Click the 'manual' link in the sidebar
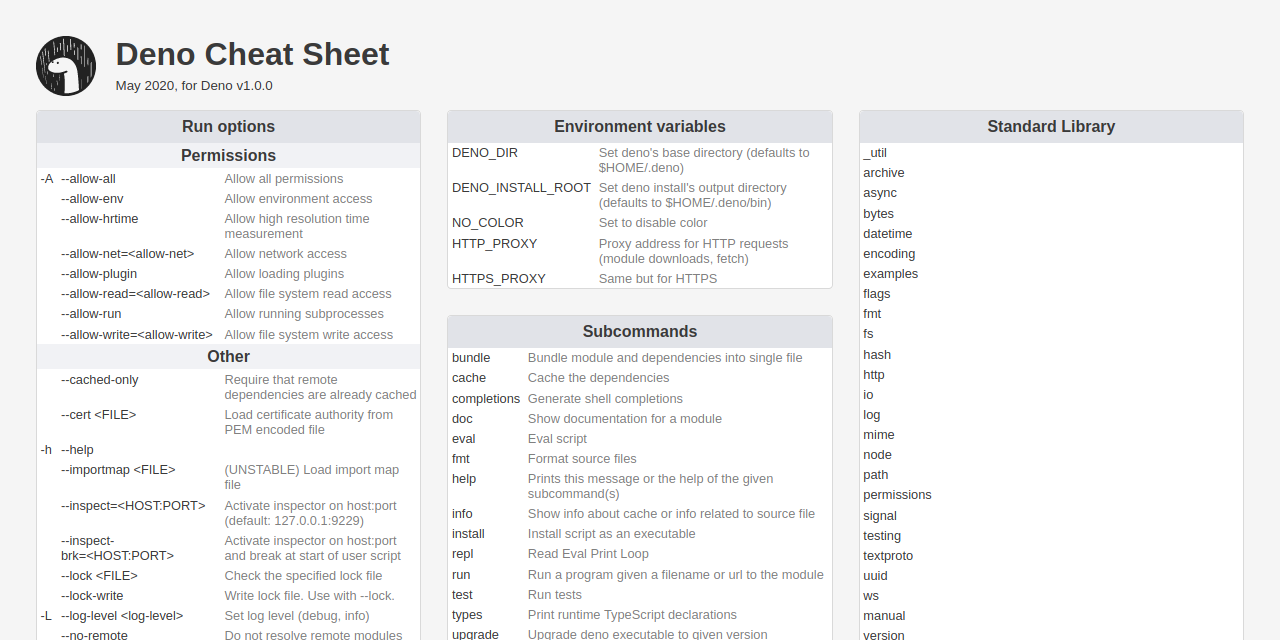This screenshot has width=1280, height=640. tap(884, 615)
